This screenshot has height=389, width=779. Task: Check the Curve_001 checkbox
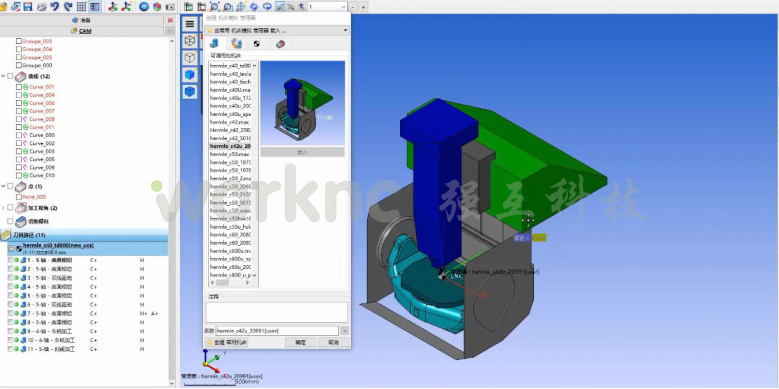tap(19, 87)
